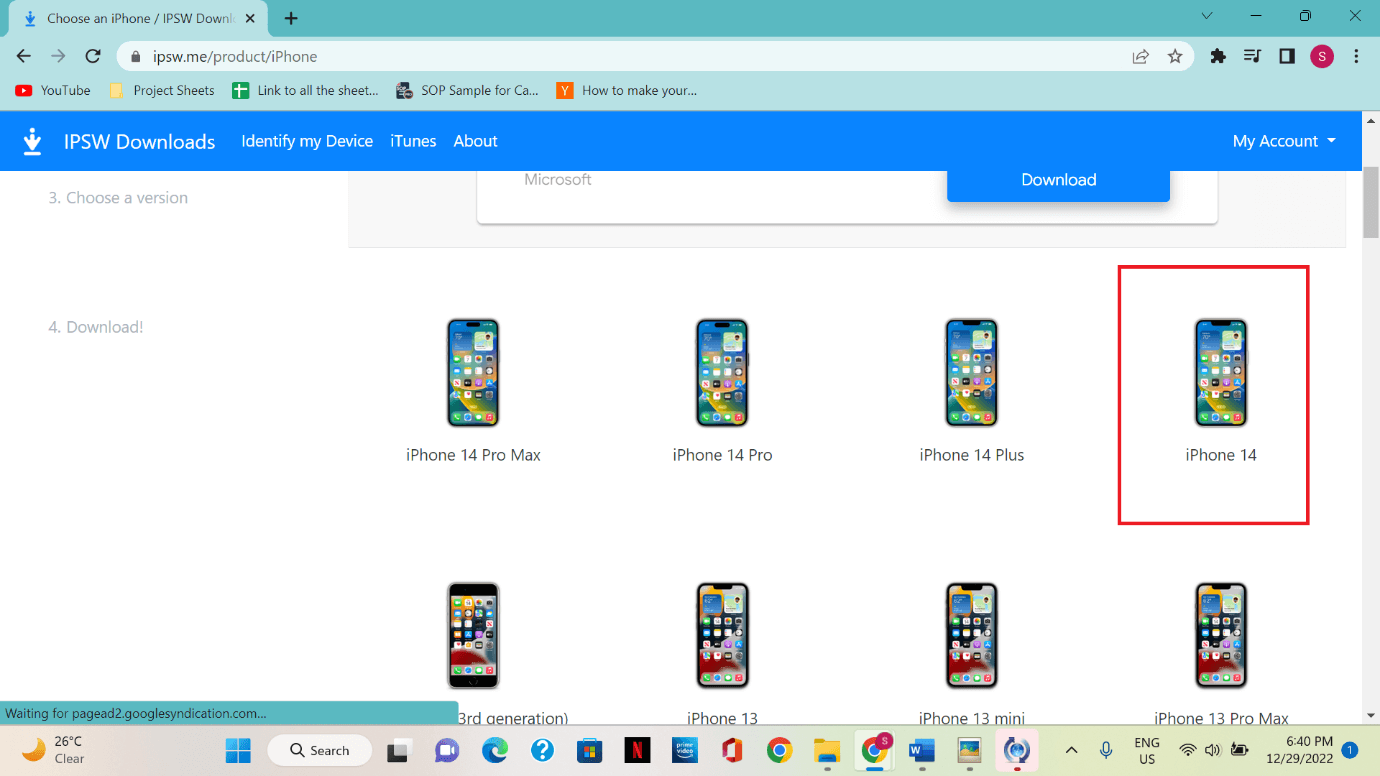
Task: Expand the My Account dropdown
Action: [x=1283, y=141]
